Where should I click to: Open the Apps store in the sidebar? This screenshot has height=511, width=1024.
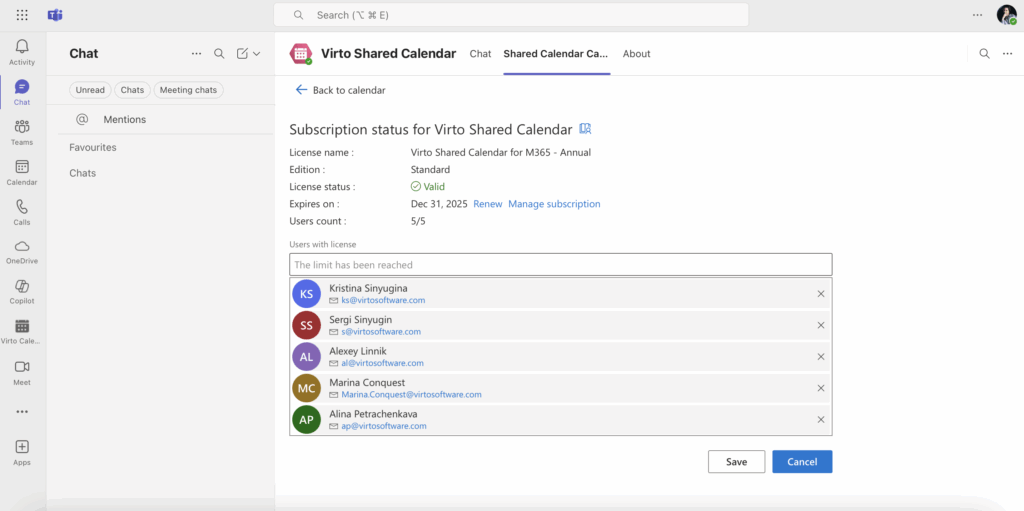click(22, 452)
